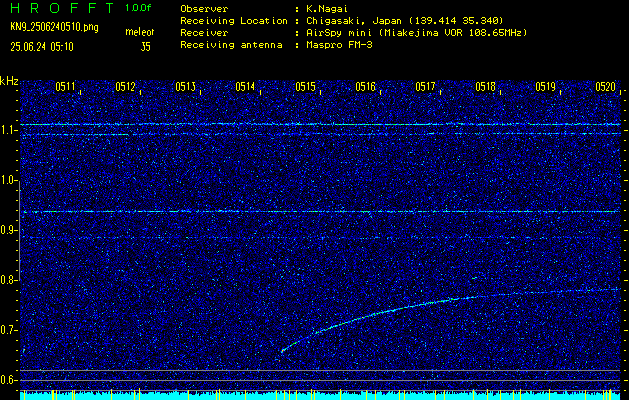
Task: Click the observer name K.Nagai
Action: pos(327,8)
